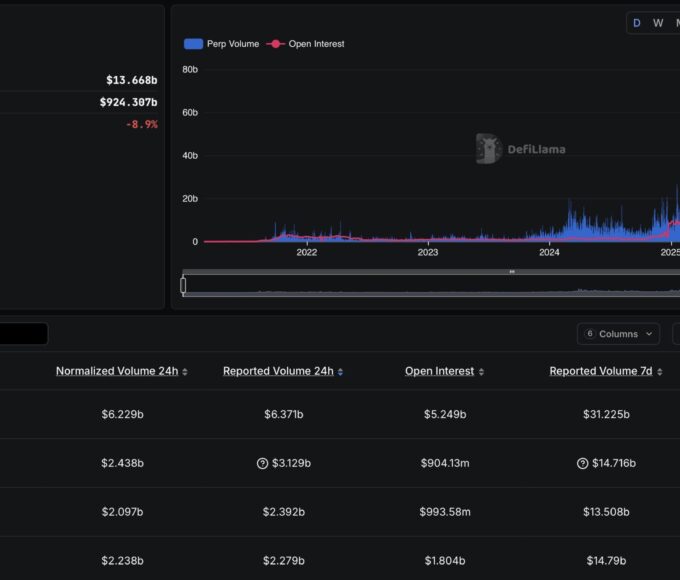The width and height of the screenshot is (680, 580).
Task: Open the Columns dropdown
Action: 617,334
